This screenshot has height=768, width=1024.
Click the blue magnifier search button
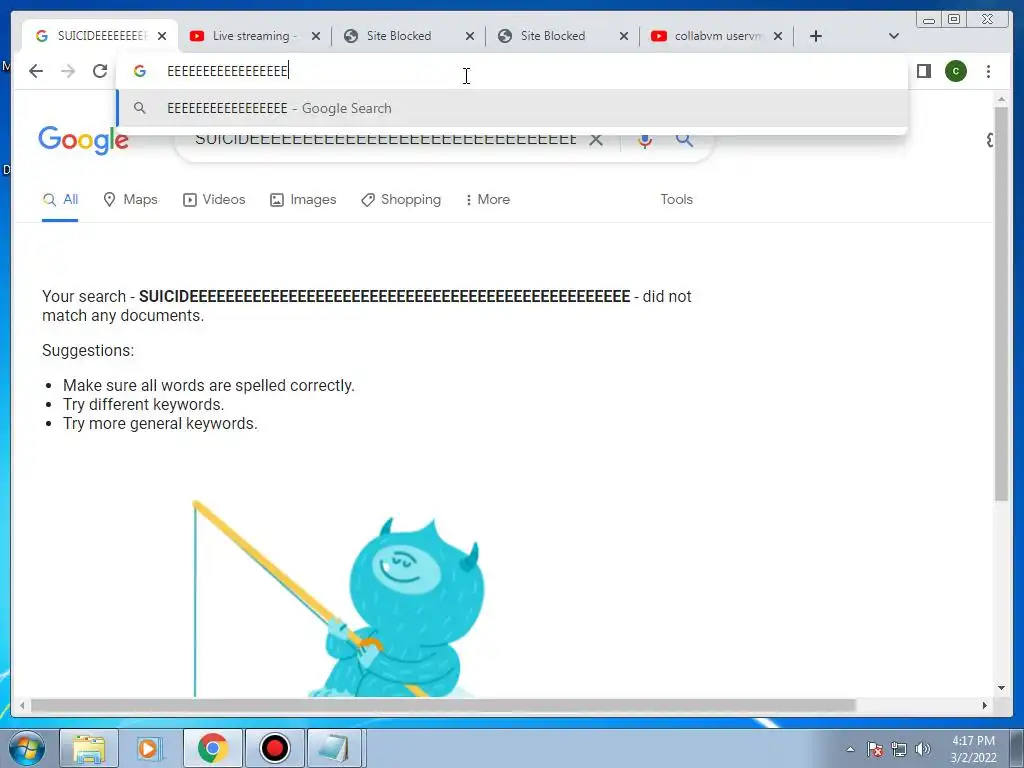click(x=684, y=139)
